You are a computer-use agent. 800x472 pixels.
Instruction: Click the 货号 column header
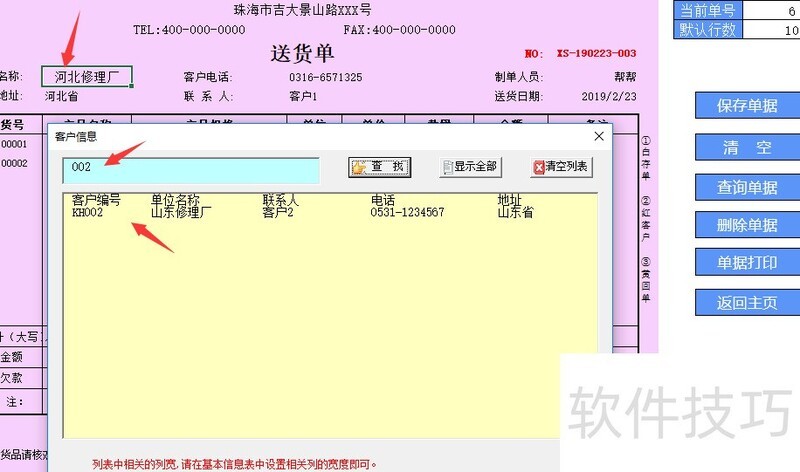[12, 125]
